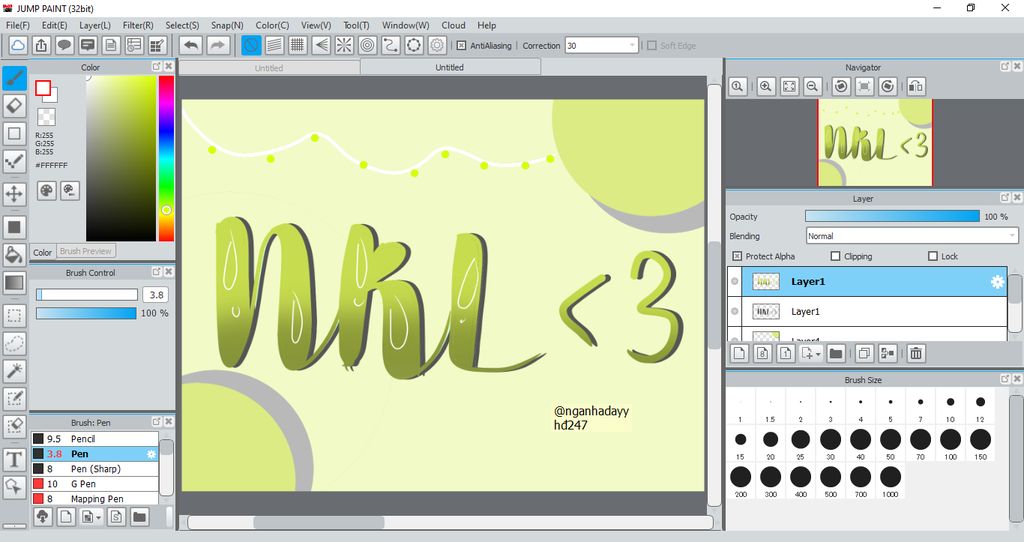1024x542 pixels.
Task: Click the Redo arrow in toolbar
Action: pos(218,45)
